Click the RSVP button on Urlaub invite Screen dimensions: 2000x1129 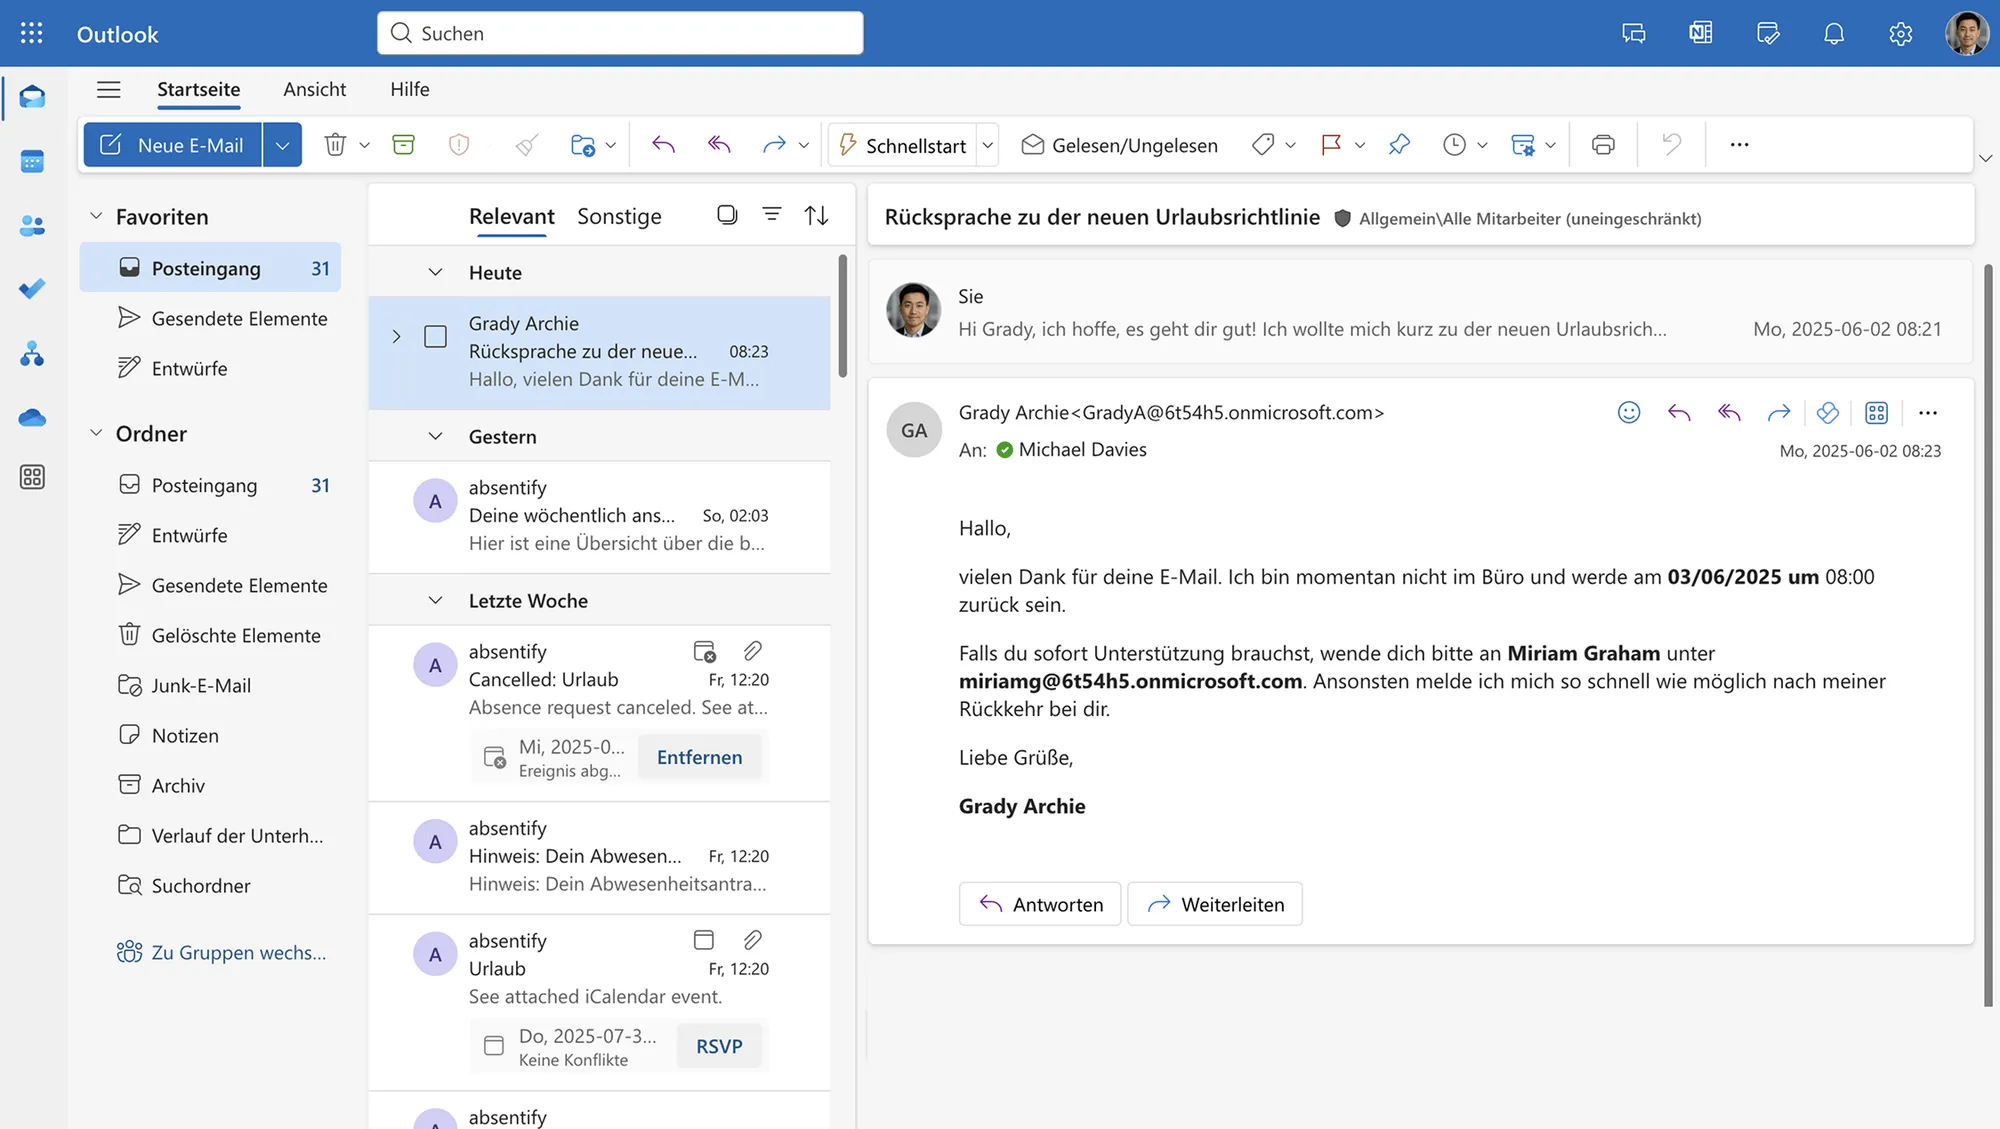click(719, 1046)
